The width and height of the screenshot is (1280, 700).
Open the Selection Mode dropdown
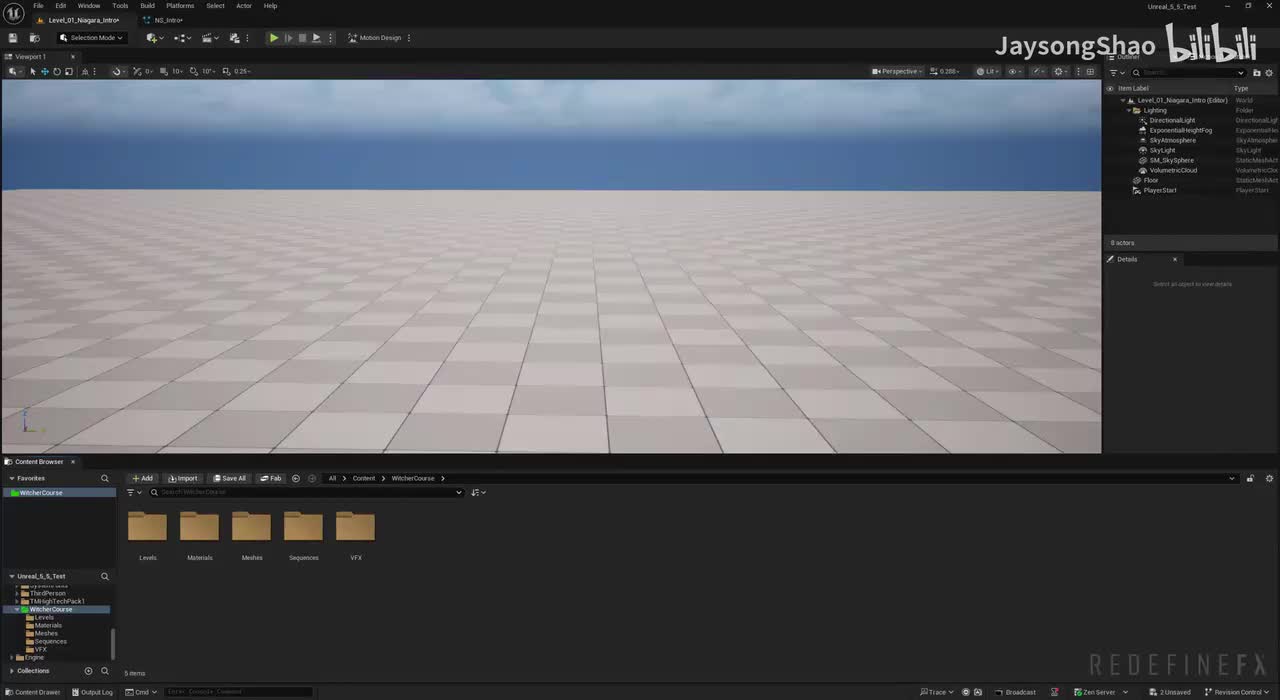(x=91, y=38)
